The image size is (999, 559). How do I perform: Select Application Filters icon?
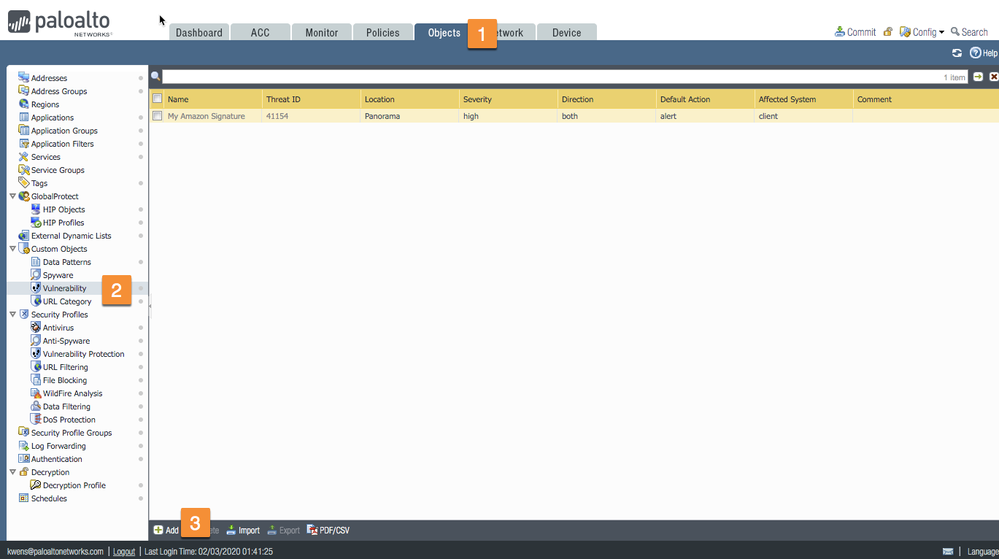click(24, 143)
